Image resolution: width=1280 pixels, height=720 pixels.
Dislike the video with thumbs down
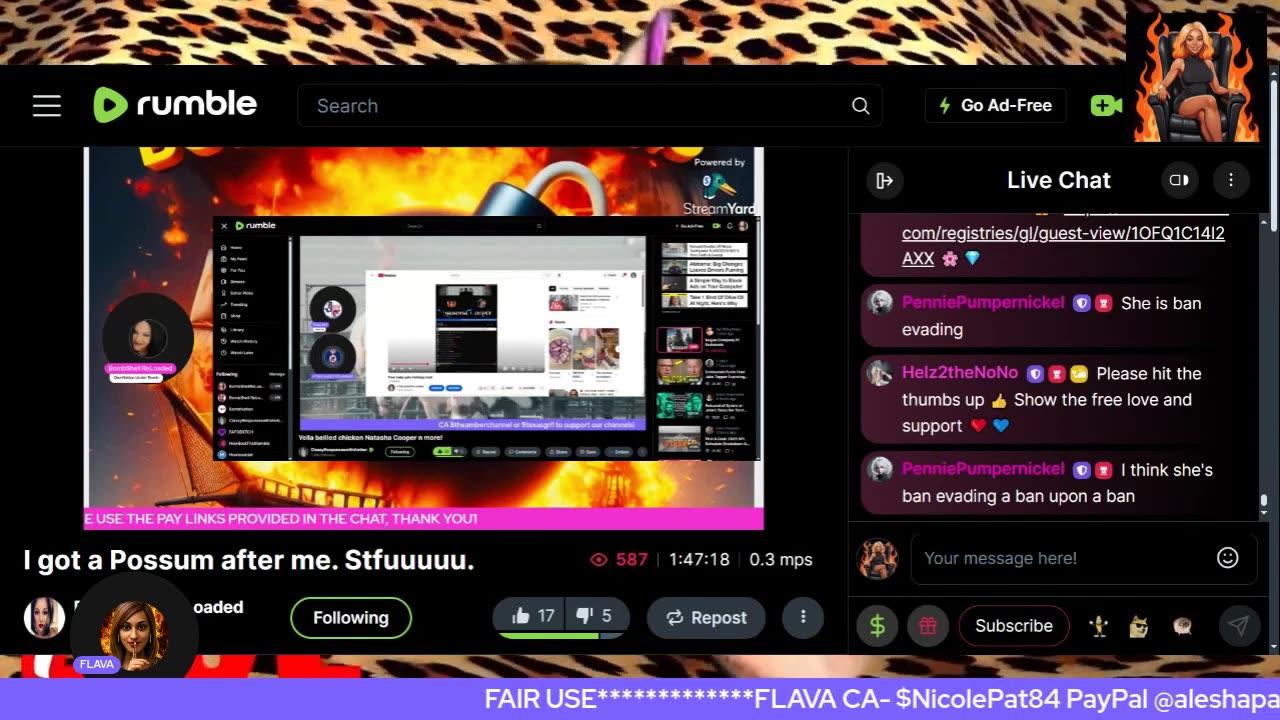(596, 617)
